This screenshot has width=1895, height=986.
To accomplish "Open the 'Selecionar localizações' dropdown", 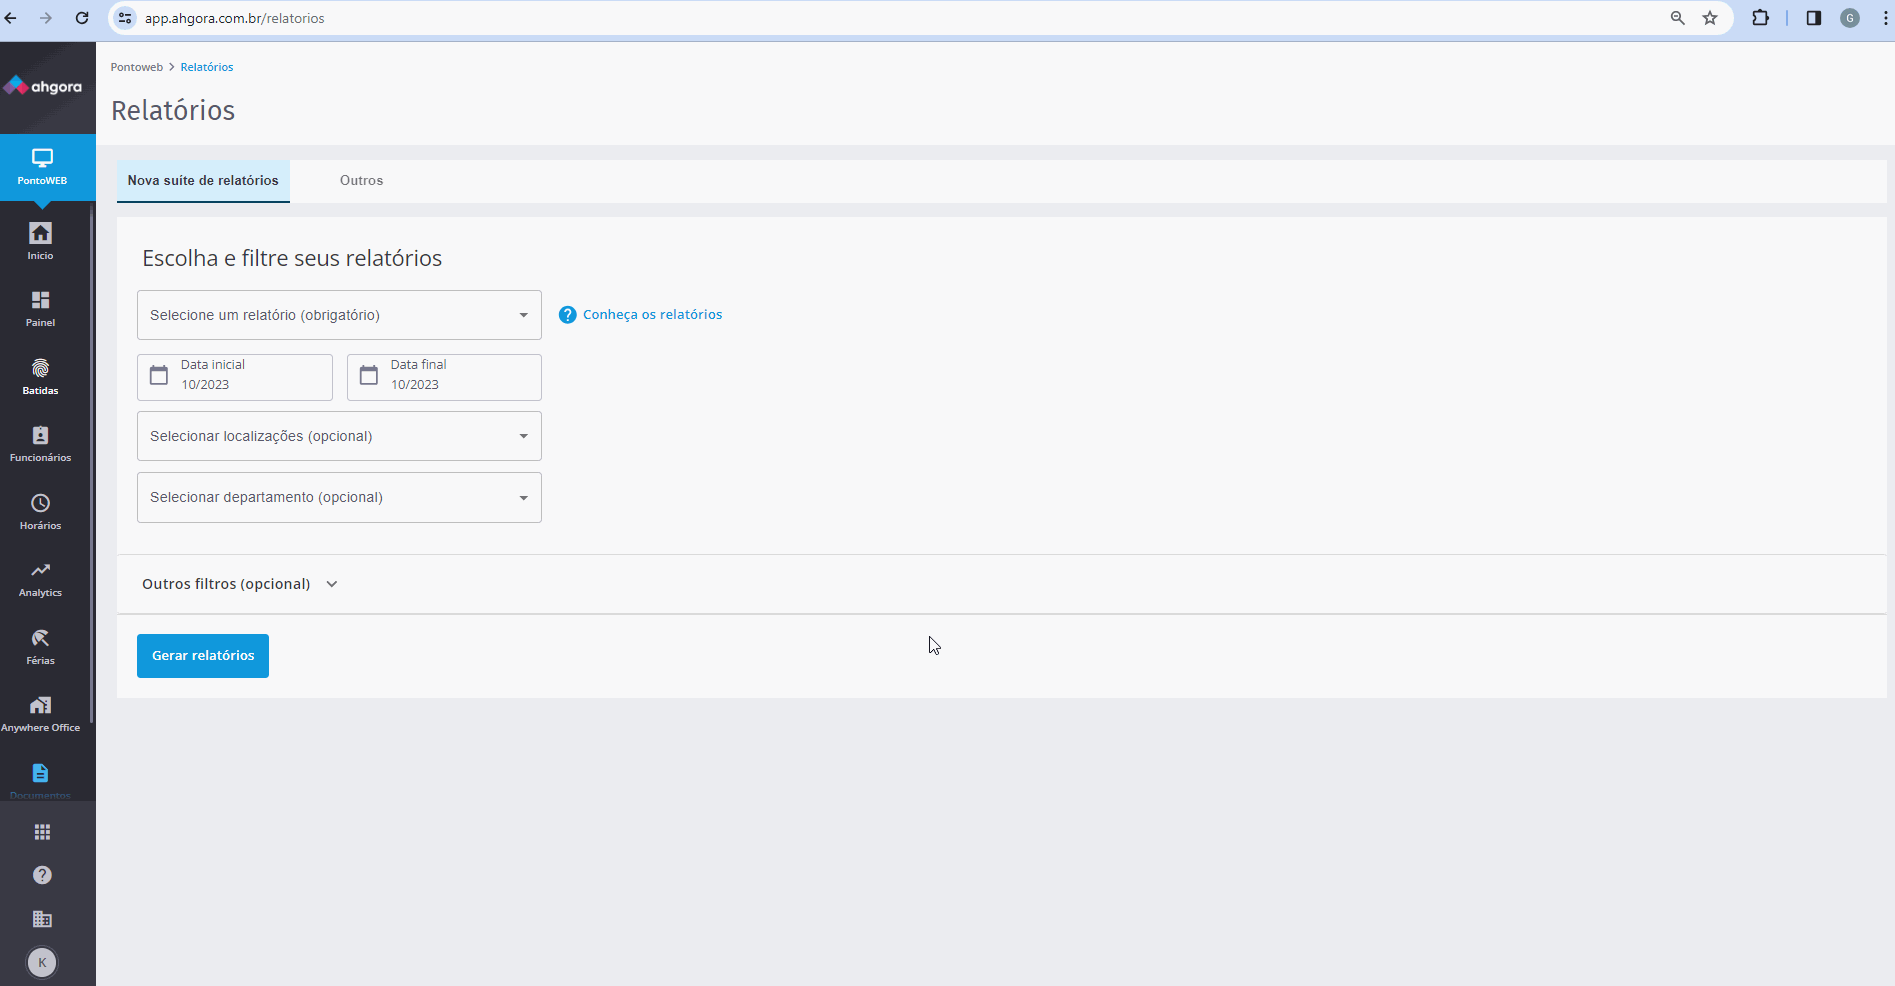I will [339, 436].
